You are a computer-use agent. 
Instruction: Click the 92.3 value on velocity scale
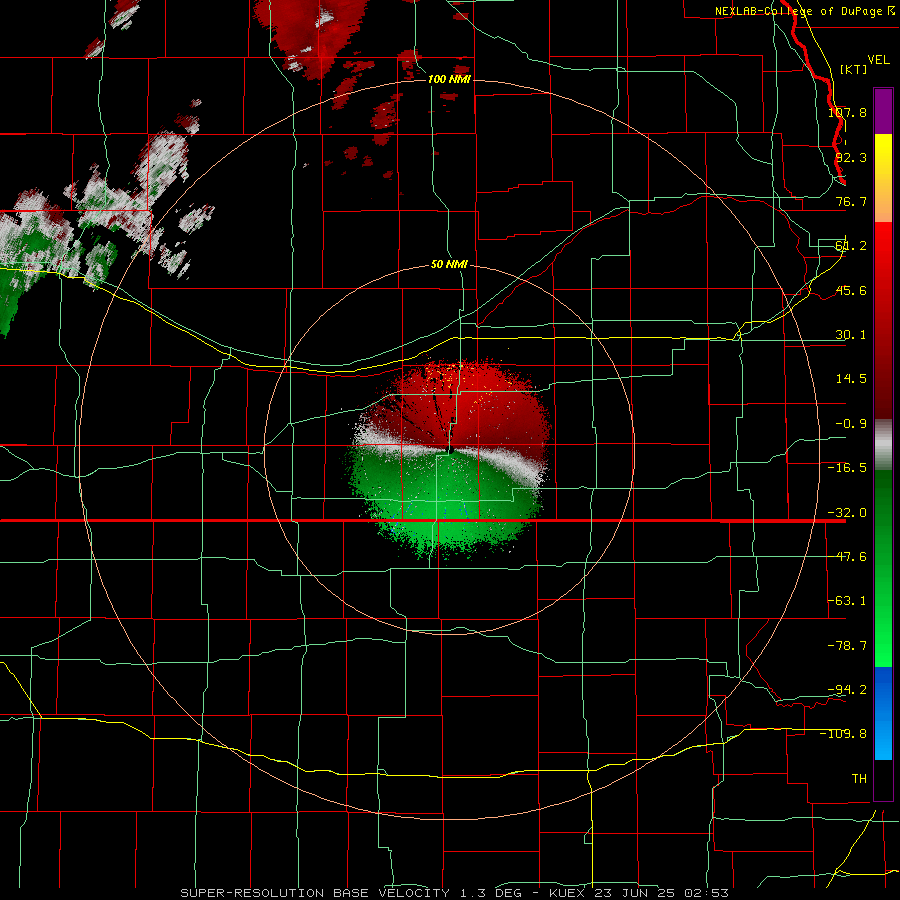[x=851, y=157]
